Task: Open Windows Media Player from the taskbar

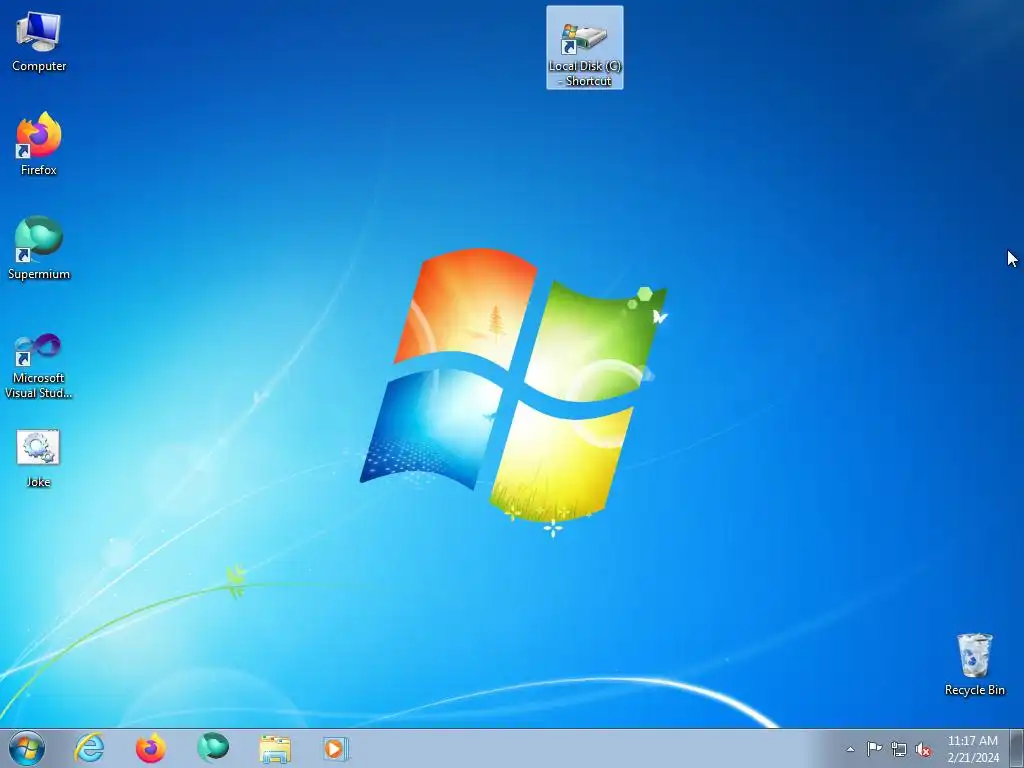Action: [336, 748]
